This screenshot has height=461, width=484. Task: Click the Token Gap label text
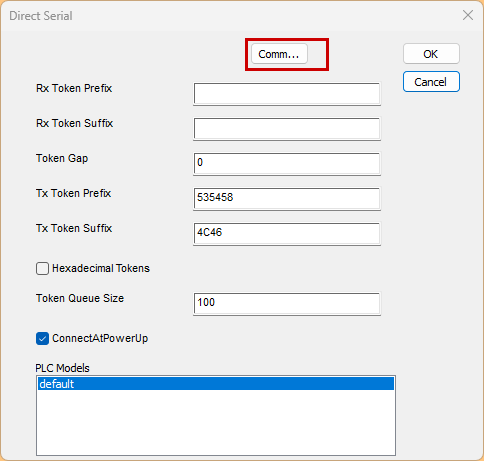click(62, 158)
